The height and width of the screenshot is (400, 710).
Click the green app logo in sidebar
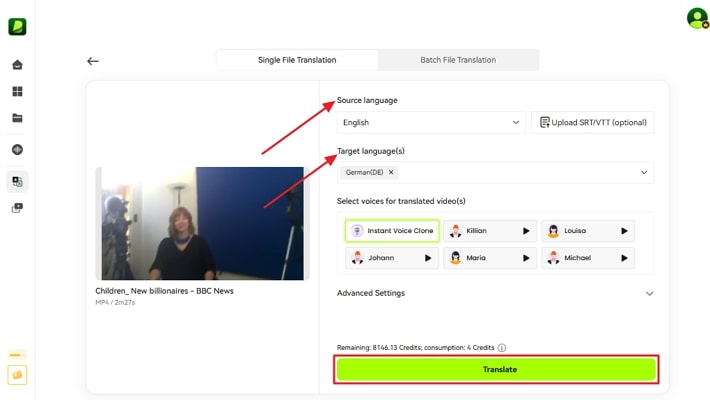click(x=17, y=27)
